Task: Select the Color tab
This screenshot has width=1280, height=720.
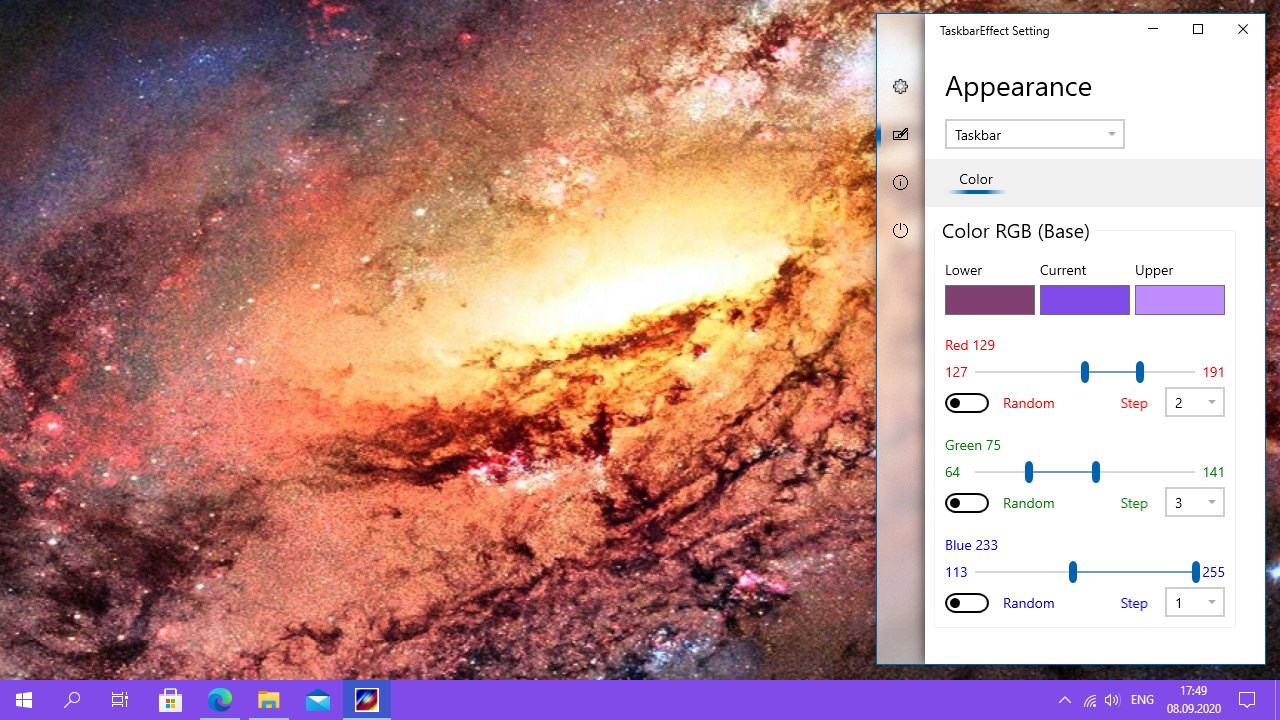Action: [976, 180]
